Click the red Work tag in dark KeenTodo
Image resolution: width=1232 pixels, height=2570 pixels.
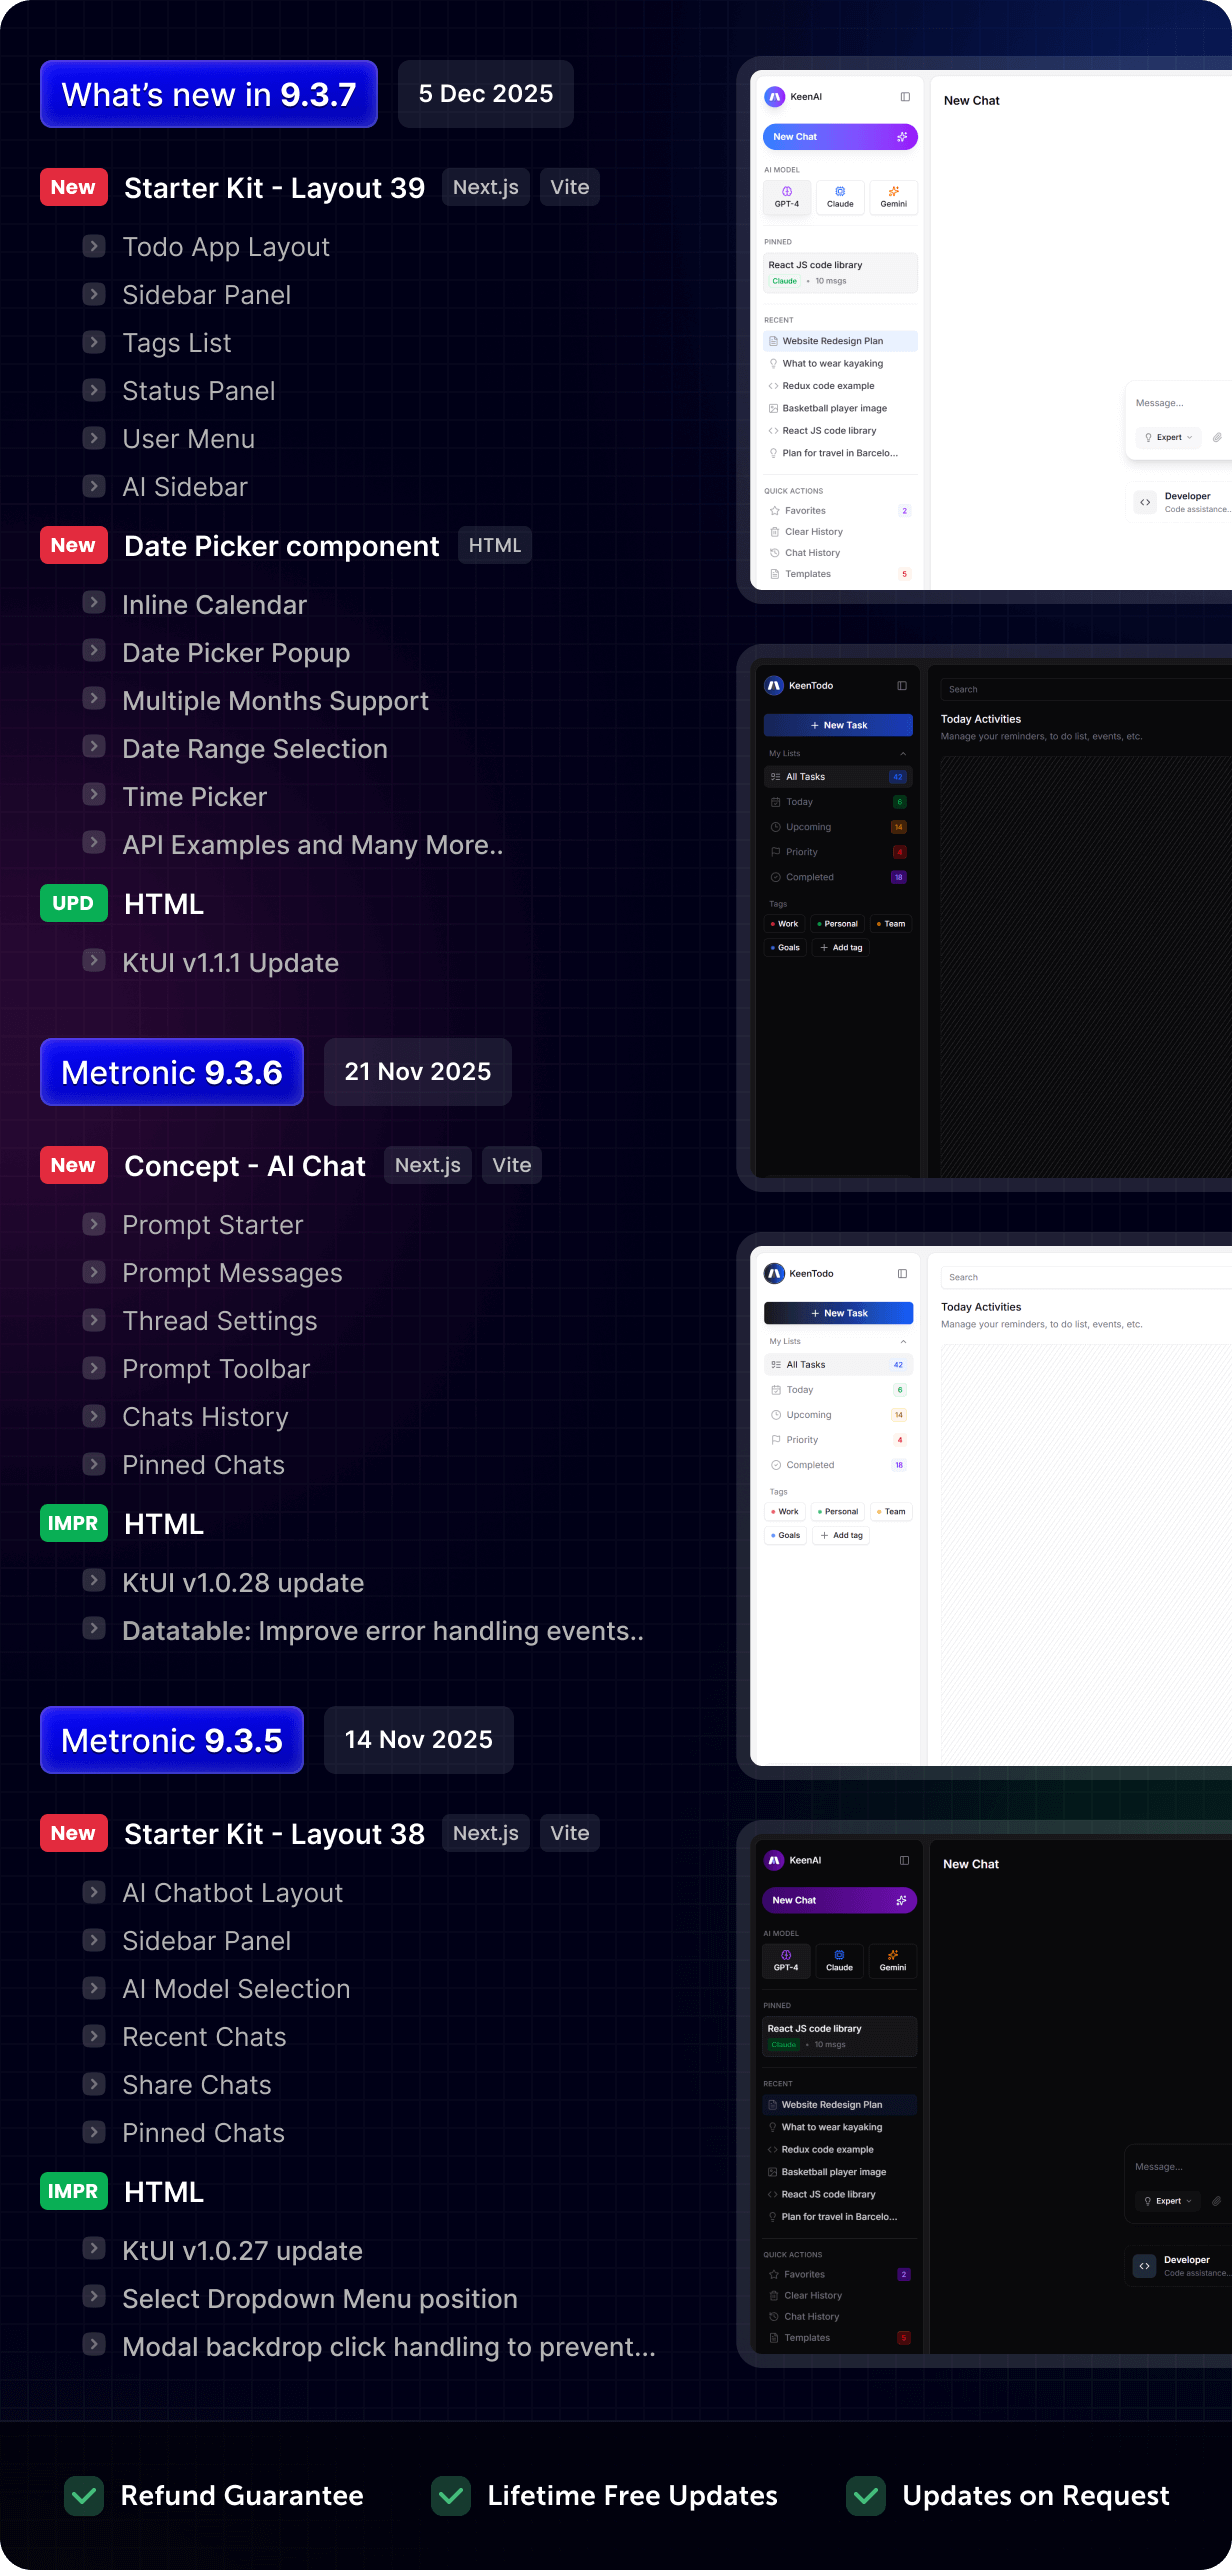pos(785,924)
